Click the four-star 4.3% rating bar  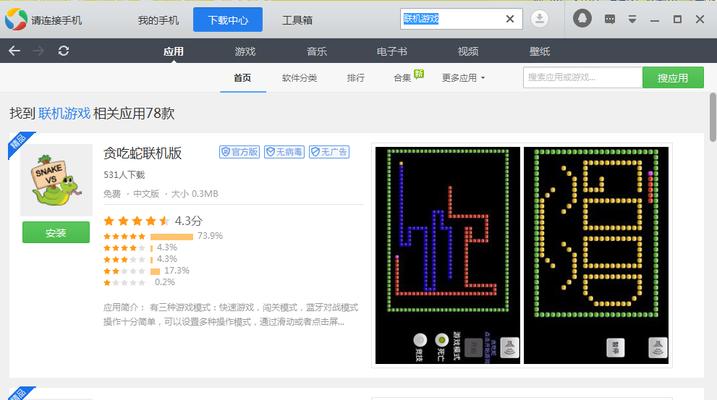151,248
